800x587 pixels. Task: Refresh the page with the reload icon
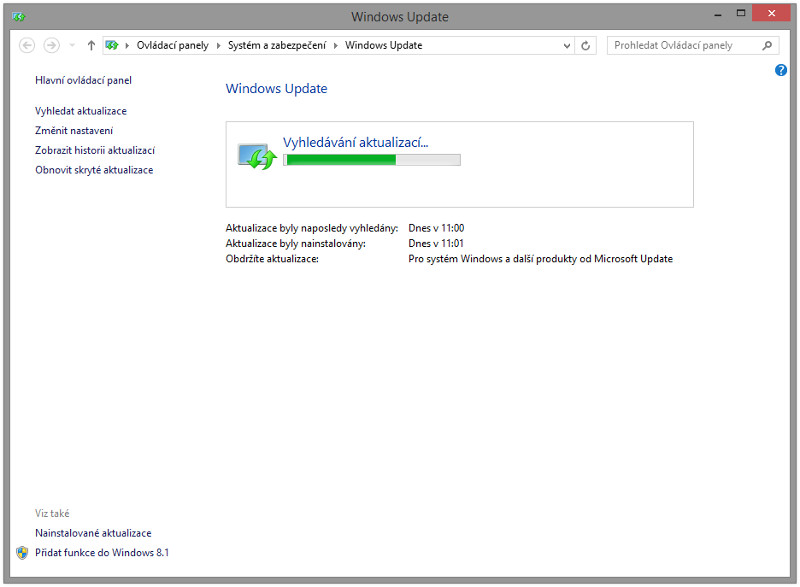tap(586, 45)
